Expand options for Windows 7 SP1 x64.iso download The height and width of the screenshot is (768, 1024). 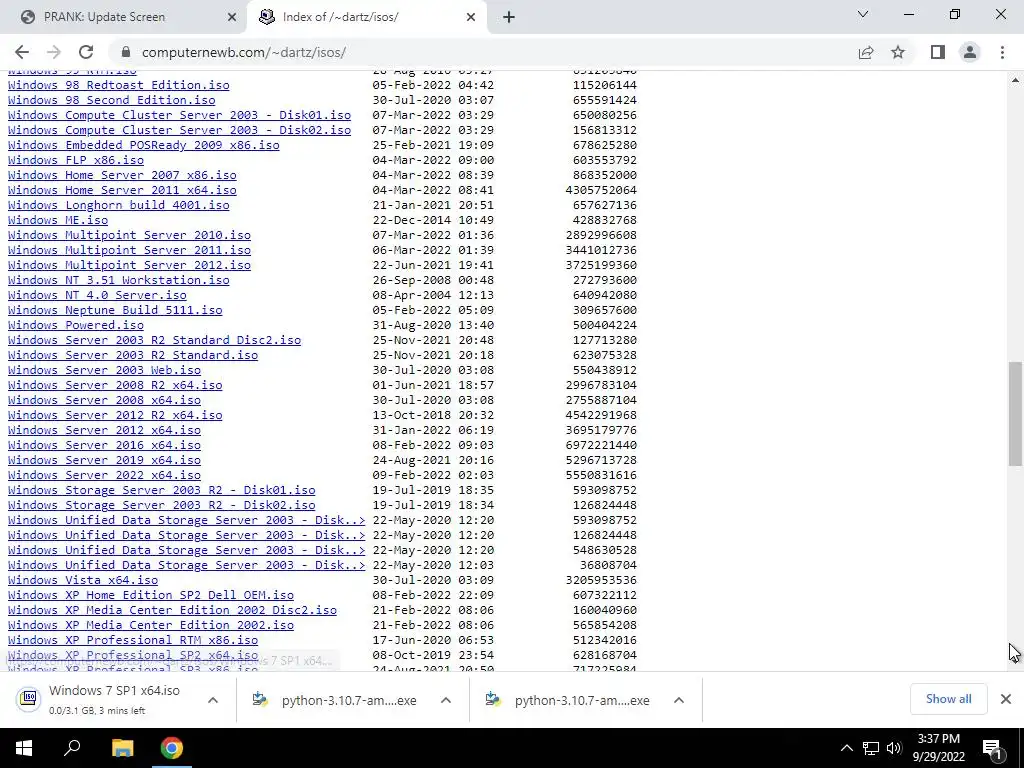click(x=213, y=700)
